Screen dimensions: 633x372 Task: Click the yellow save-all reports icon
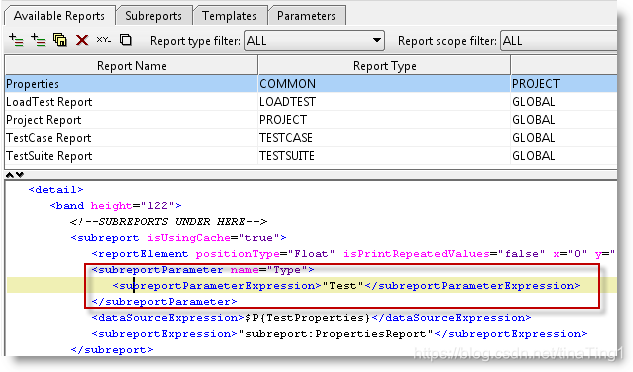[60, 40]
